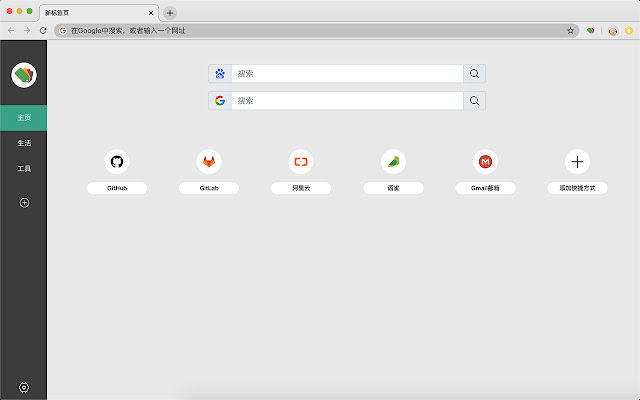Reload the page
This screenshot has width=640, height=400.
click(x=43, y=31)
